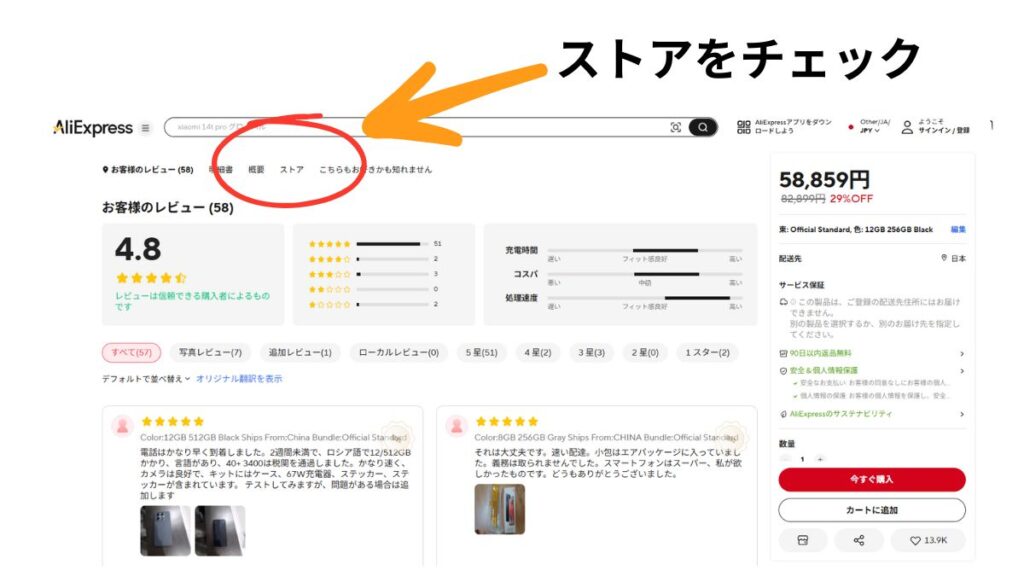Expand the 安全＆個人情報保護 row
This screenshot has height=576, width=1024.
click(x=872, y=370)
